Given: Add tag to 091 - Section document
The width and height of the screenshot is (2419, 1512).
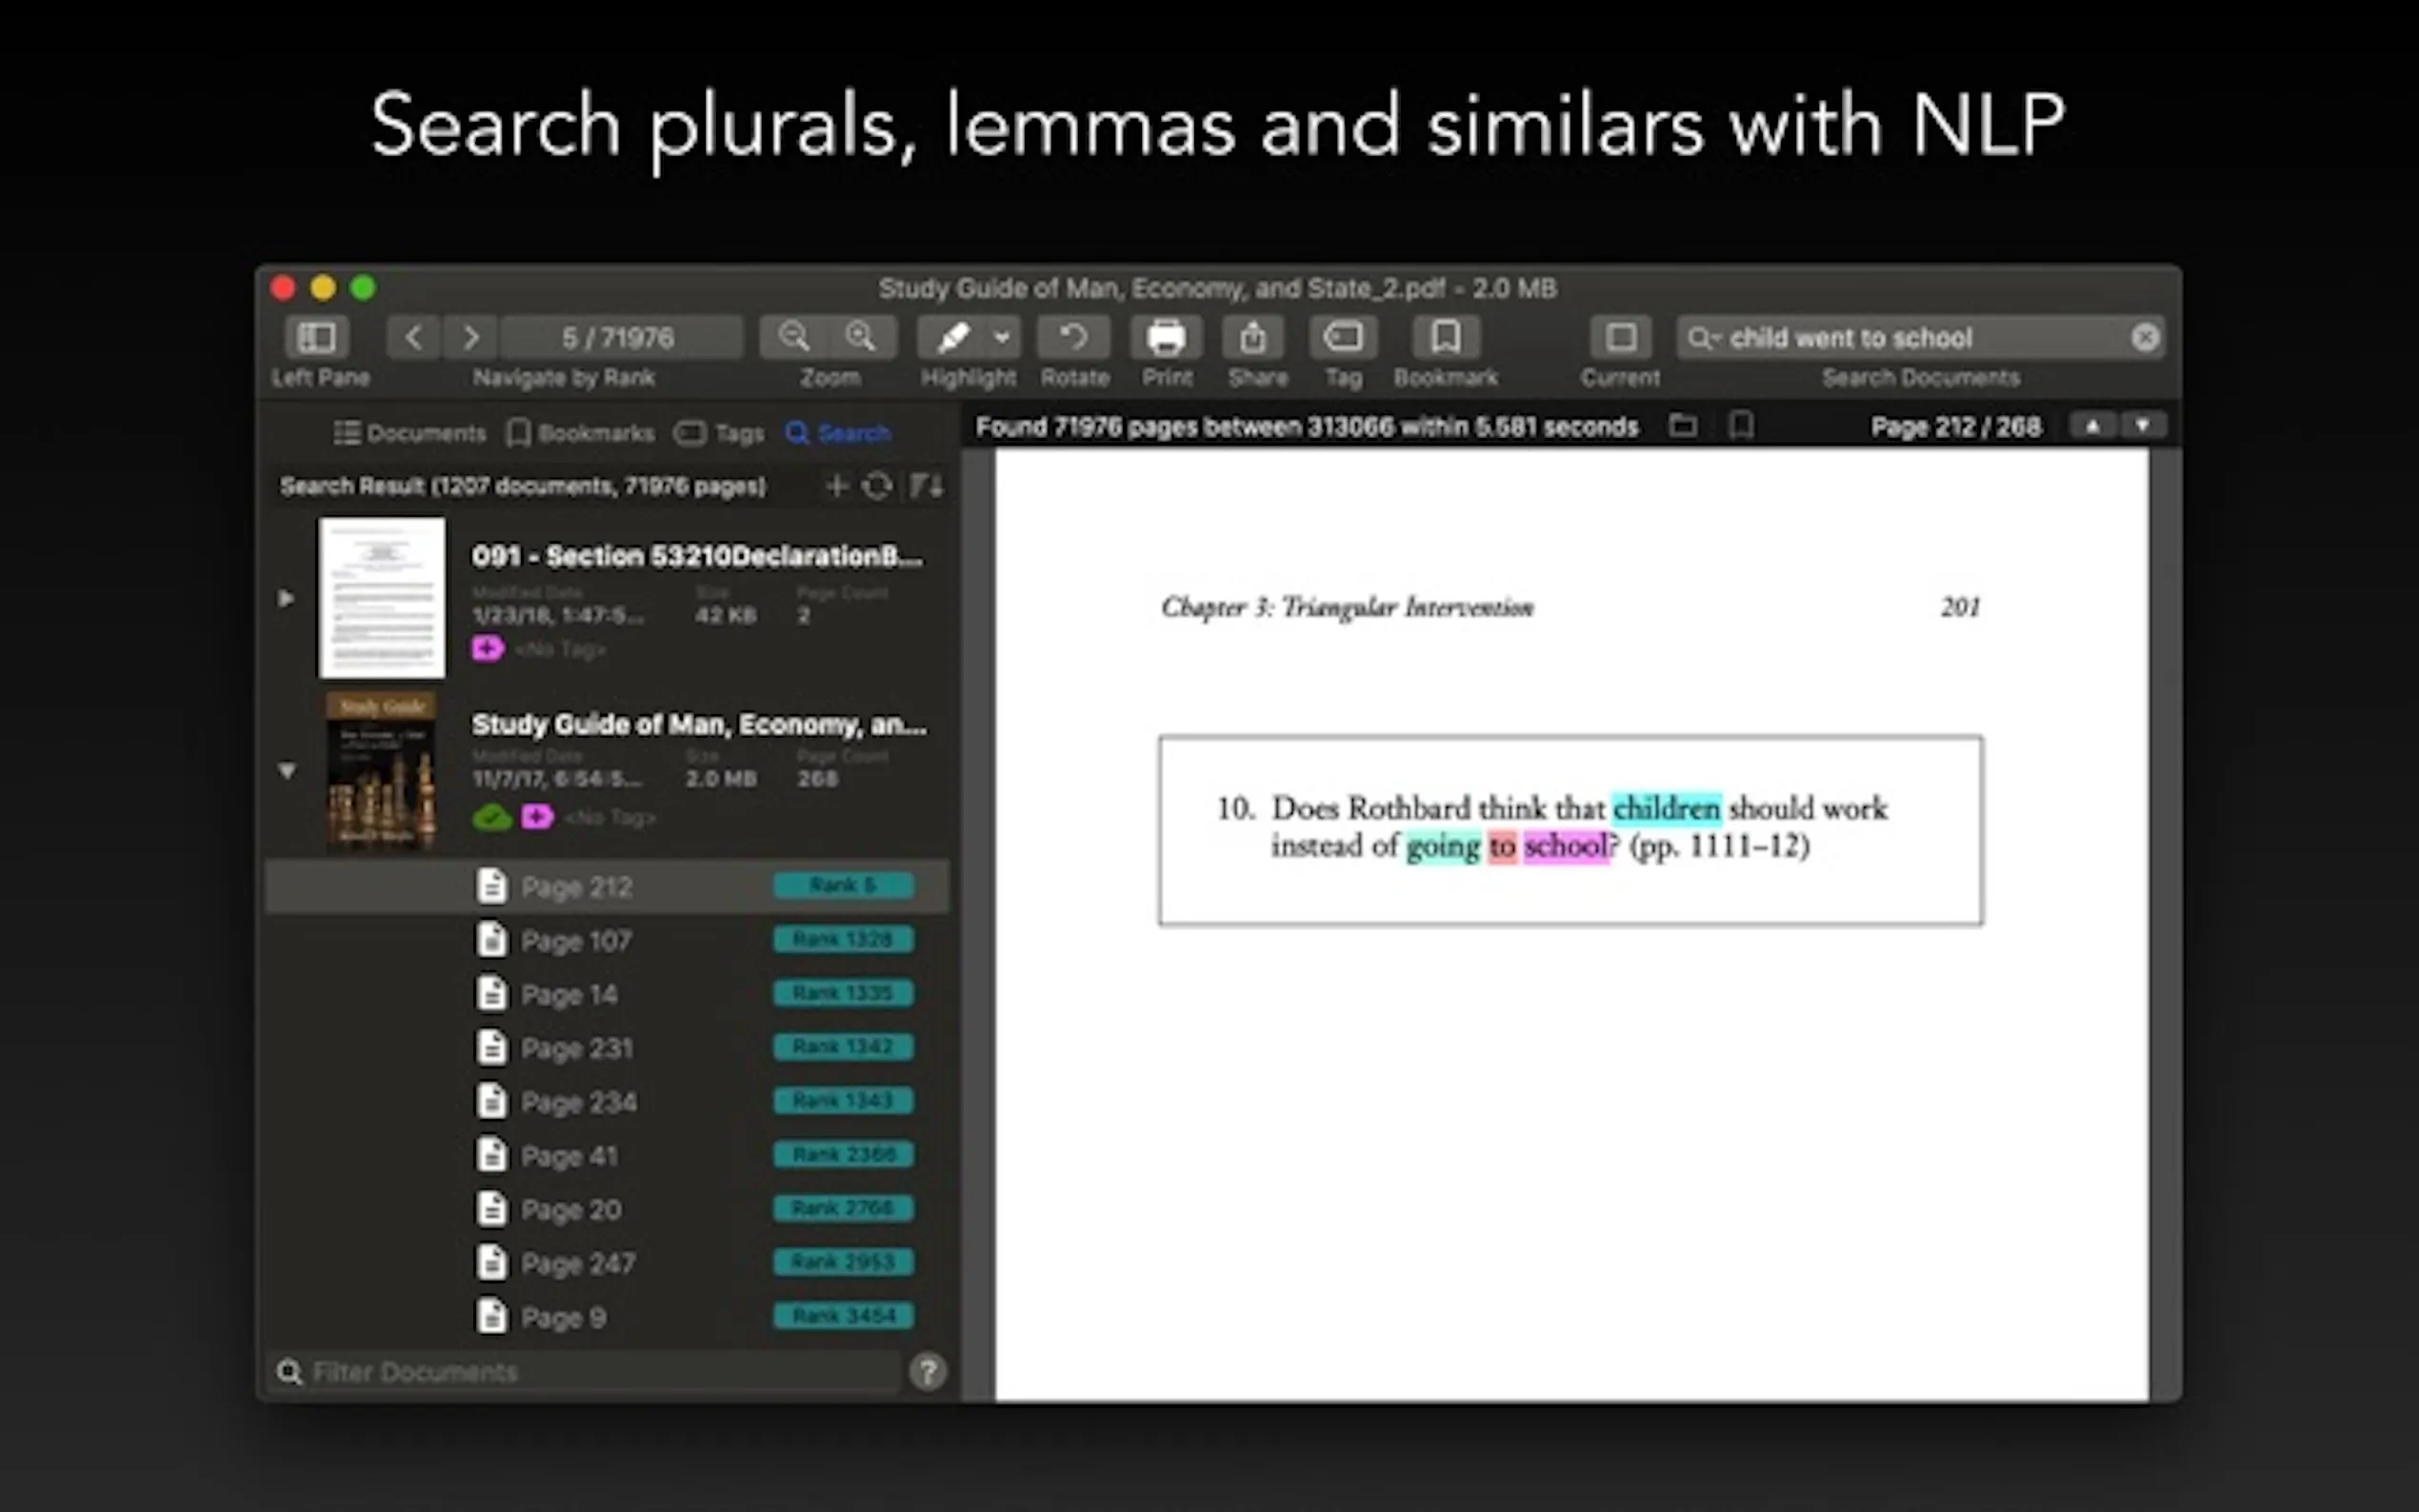Looking at the screenshot, I should 488,649.
